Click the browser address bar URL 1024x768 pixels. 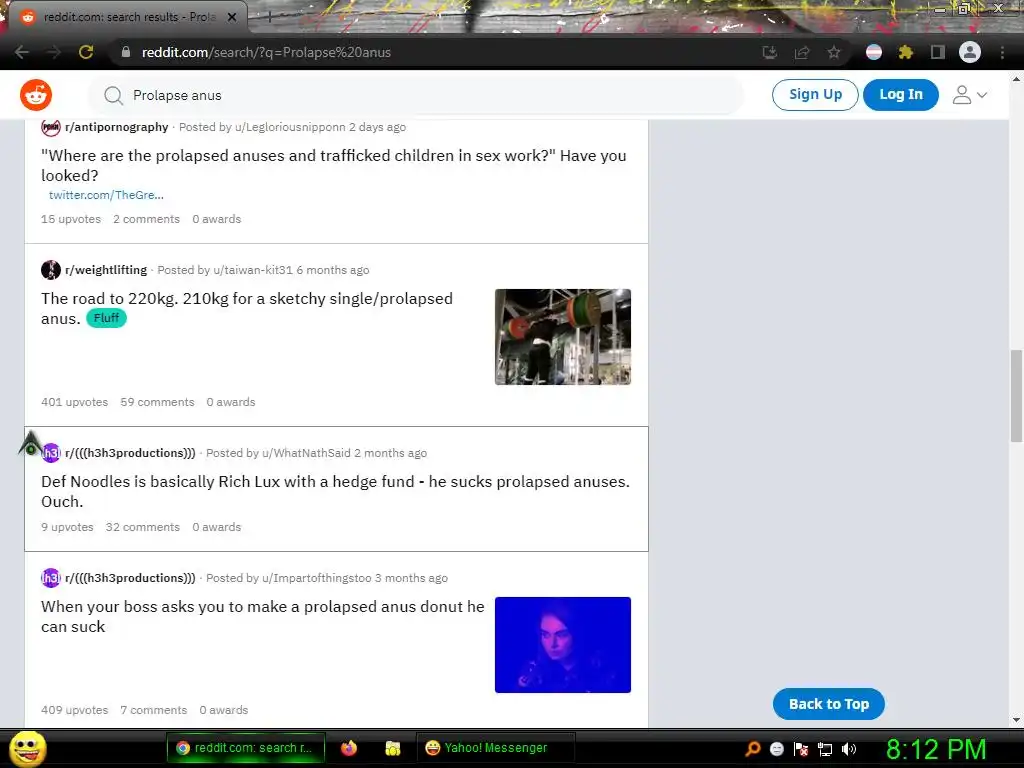(266, 52)
